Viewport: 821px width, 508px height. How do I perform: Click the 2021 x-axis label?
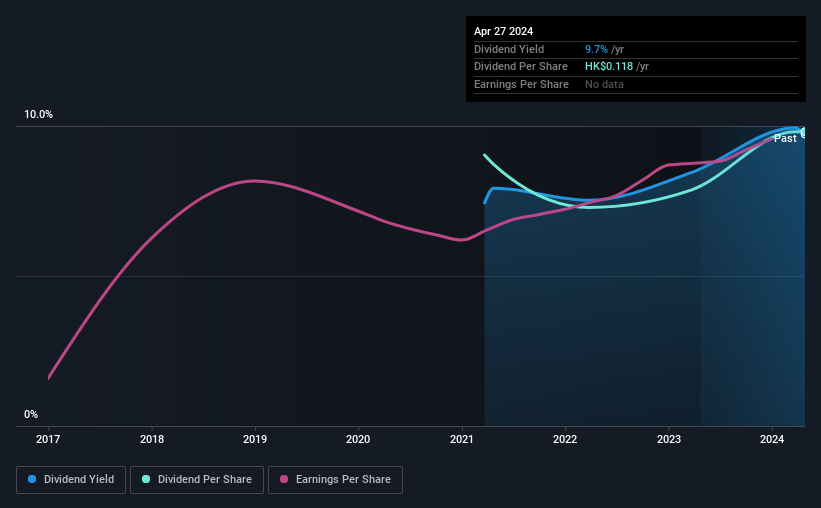[x=462, y=439]
